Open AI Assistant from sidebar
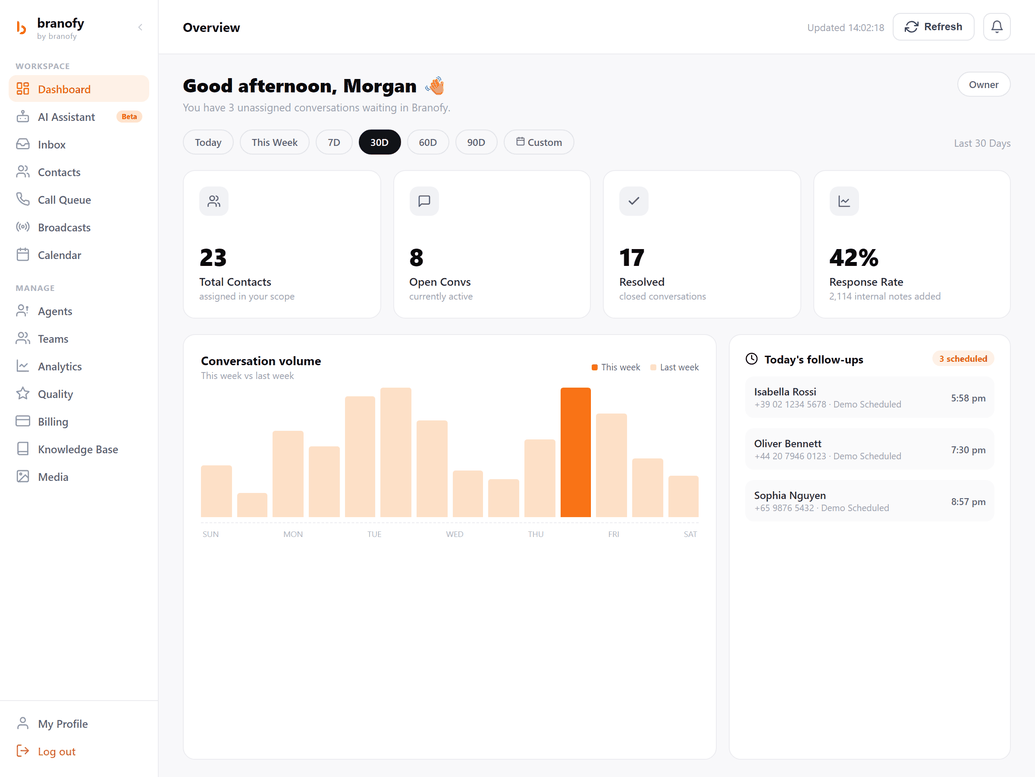The height and width of the screenshot is (777, 1035). (79, 117)
